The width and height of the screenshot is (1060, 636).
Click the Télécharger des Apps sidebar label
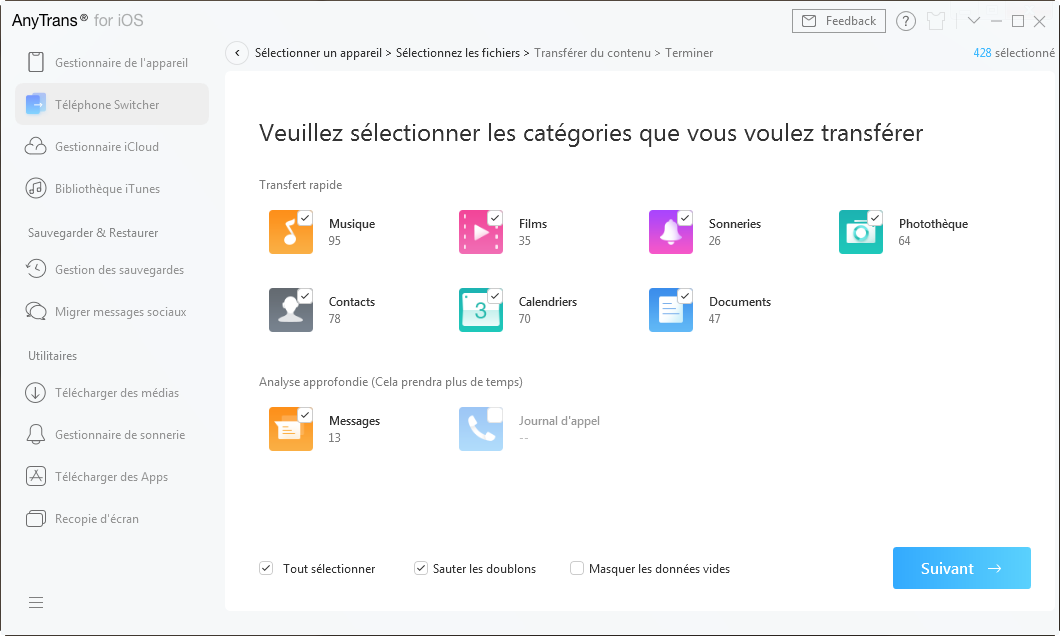[111, 476]
